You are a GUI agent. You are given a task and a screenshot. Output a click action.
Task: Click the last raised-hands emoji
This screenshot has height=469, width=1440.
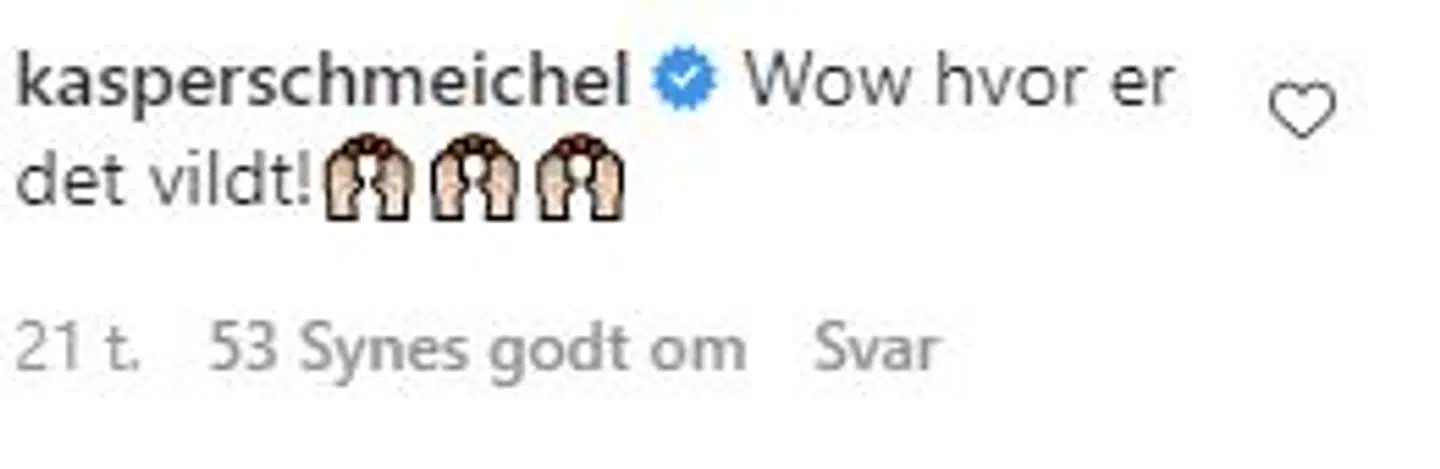point(580,177)
